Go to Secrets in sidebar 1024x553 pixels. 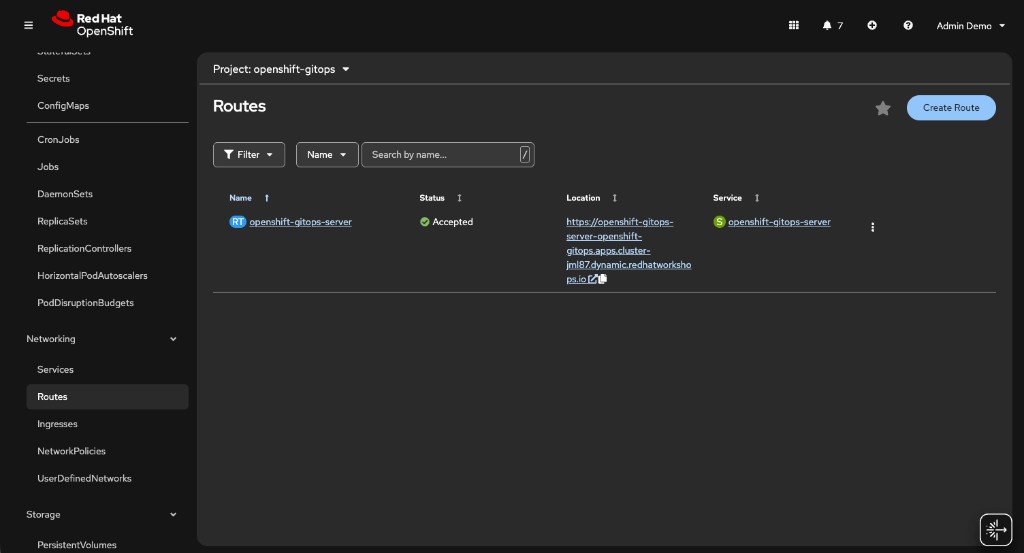click(54, 78)
